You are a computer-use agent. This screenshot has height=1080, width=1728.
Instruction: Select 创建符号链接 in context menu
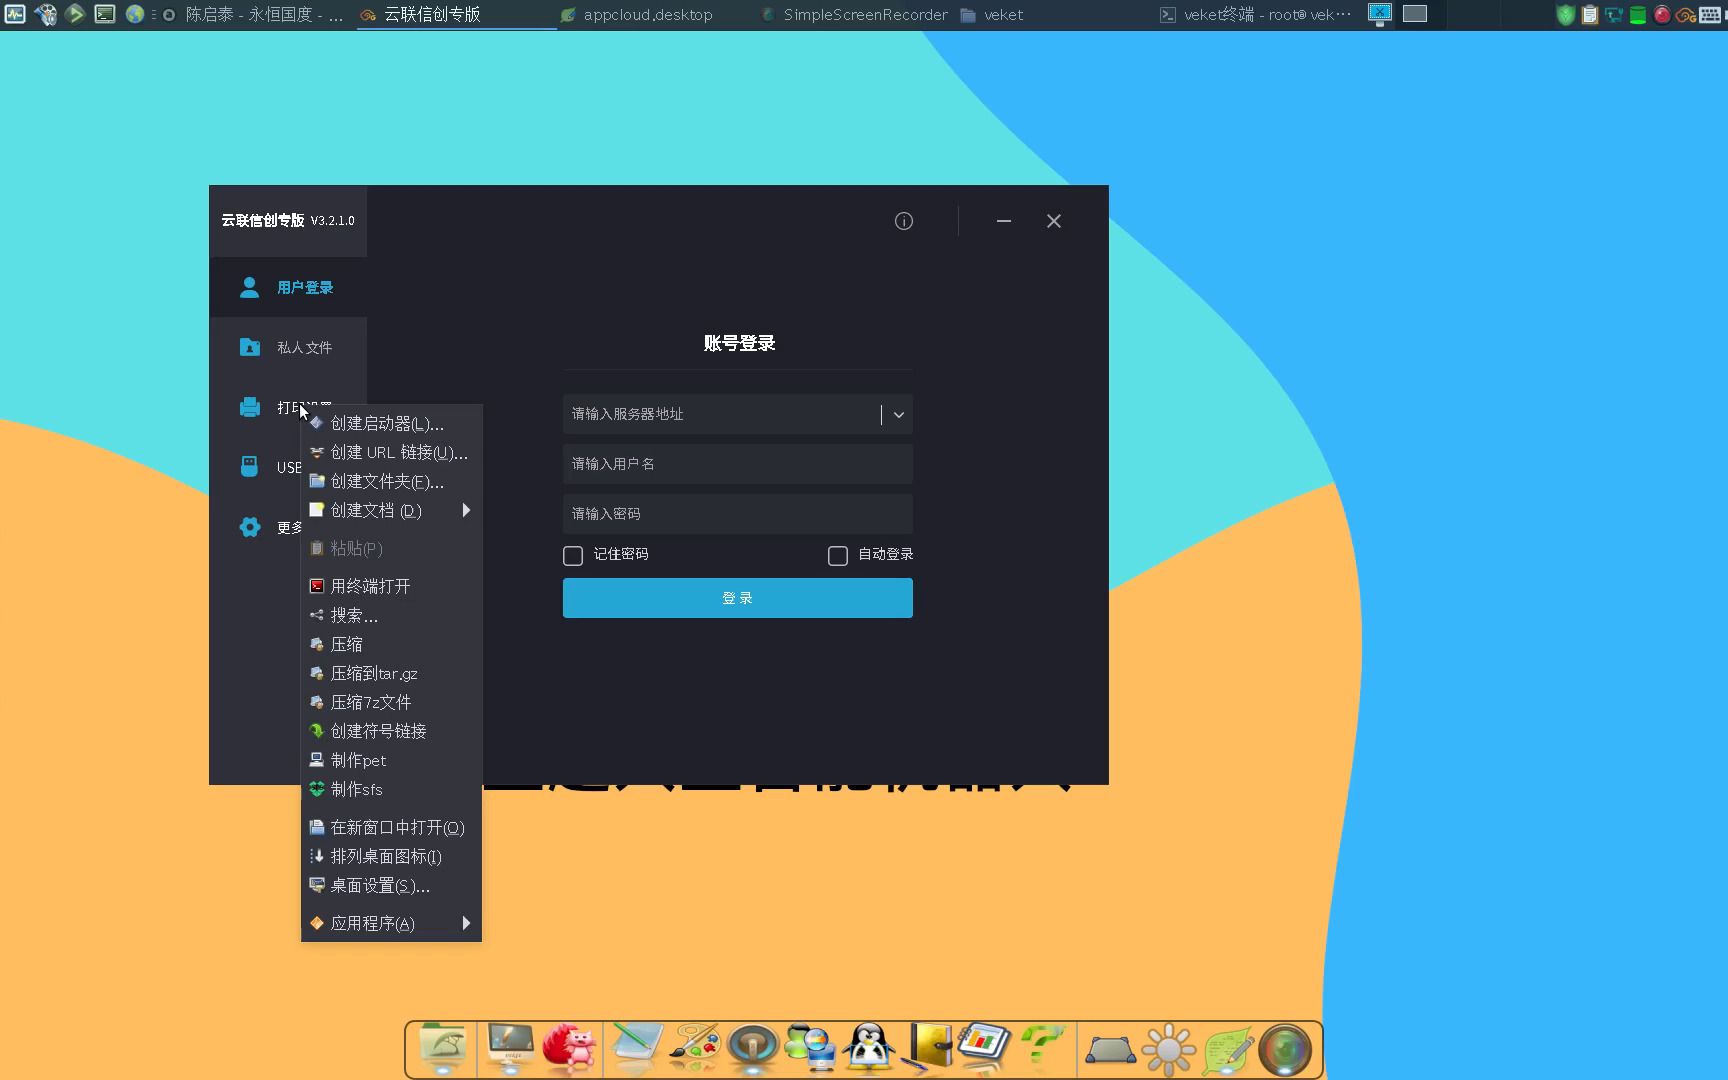(391, 731)
